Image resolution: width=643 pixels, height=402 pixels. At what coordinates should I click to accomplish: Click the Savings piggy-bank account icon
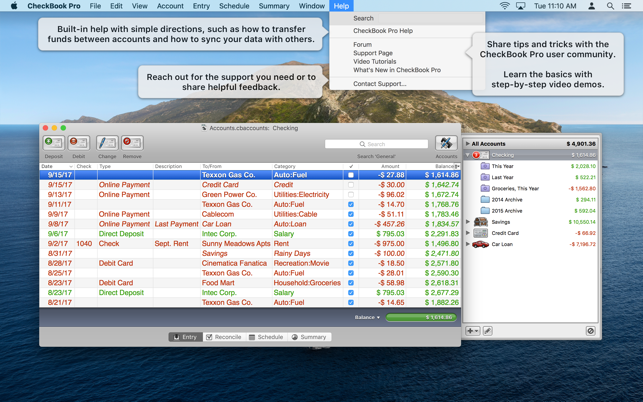coord(481,222)
